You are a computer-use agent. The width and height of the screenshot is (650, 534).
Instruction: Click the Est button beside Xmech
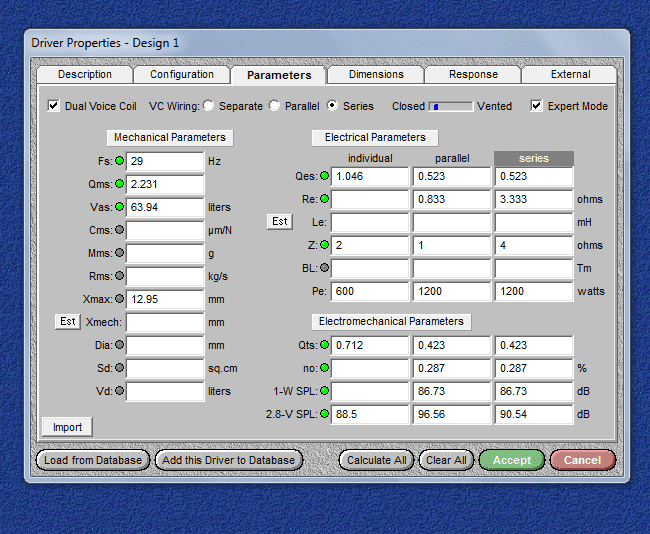click(x=68, y=321)
